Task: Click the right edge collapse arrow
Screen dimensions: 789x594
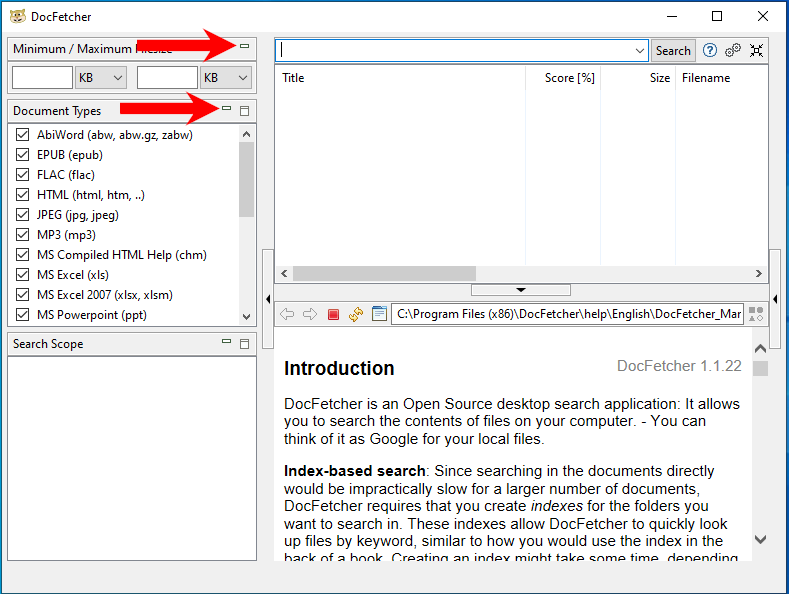Action: point(775,299)
